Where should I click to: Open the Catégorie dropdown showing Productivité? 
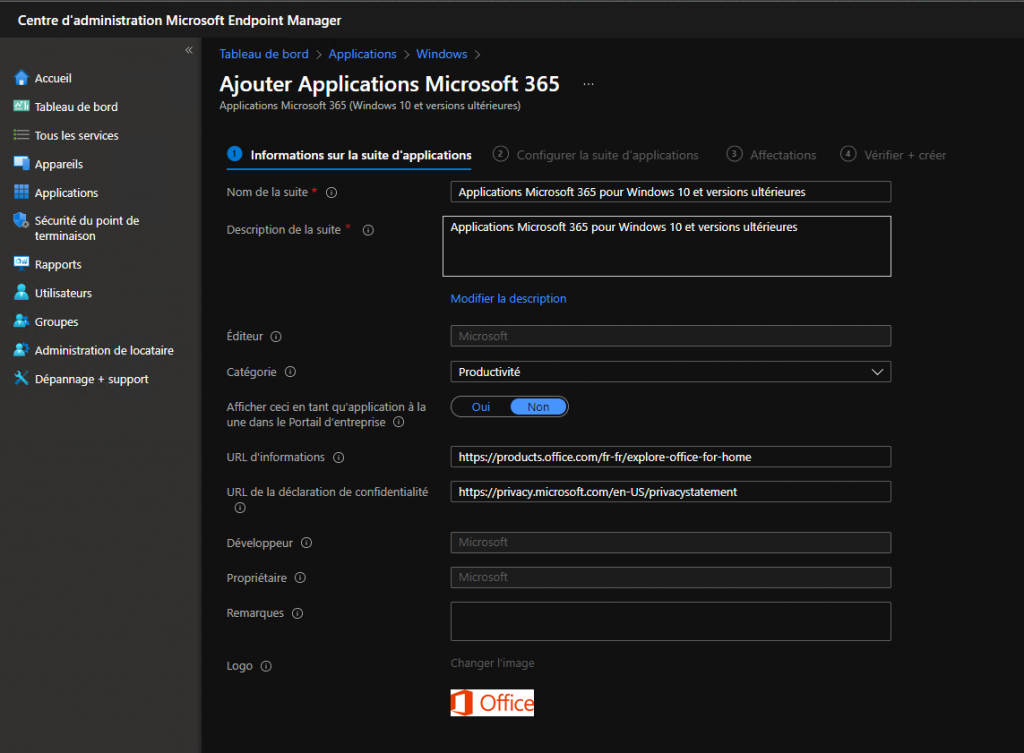click(671, 372)
